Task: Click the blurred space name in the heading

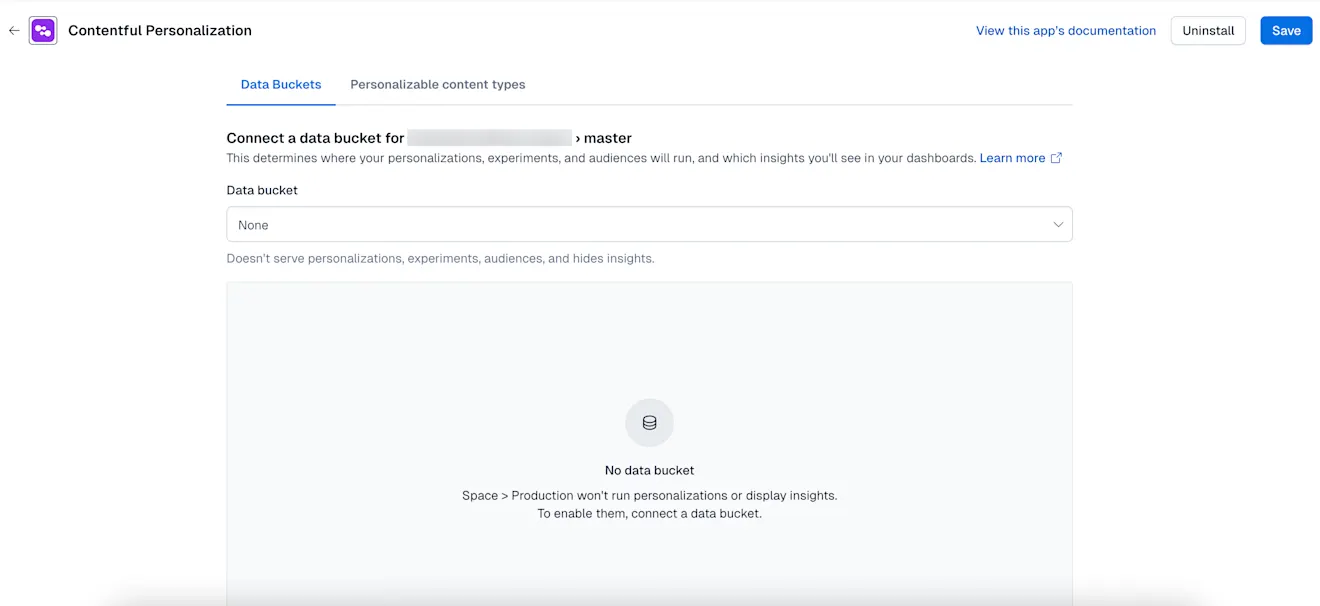Action: click(x=490, y=137)
